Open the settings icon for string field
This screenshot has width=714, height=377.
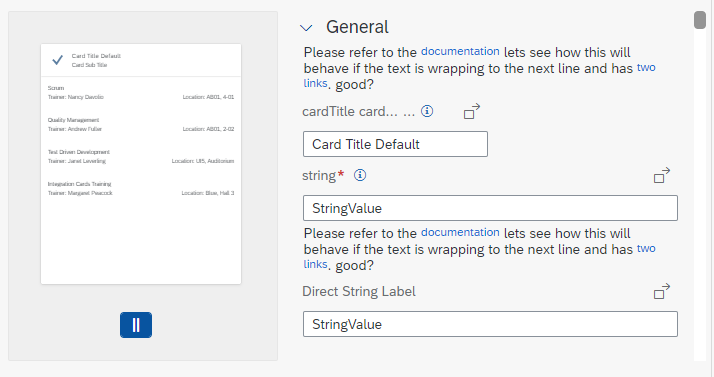pos(662,175)
